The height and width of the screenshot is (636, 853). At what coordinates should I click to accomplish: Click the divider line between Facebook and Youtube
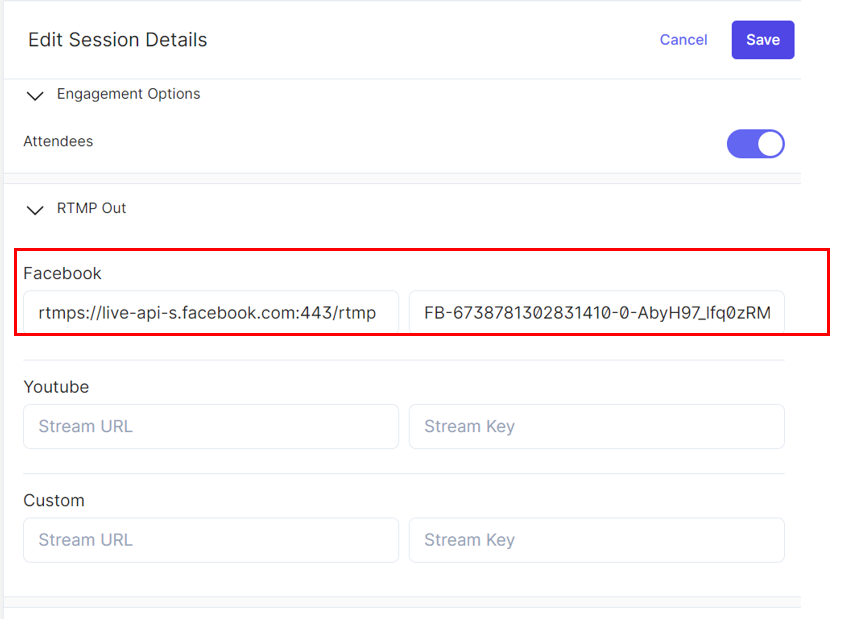coord(403,360)
